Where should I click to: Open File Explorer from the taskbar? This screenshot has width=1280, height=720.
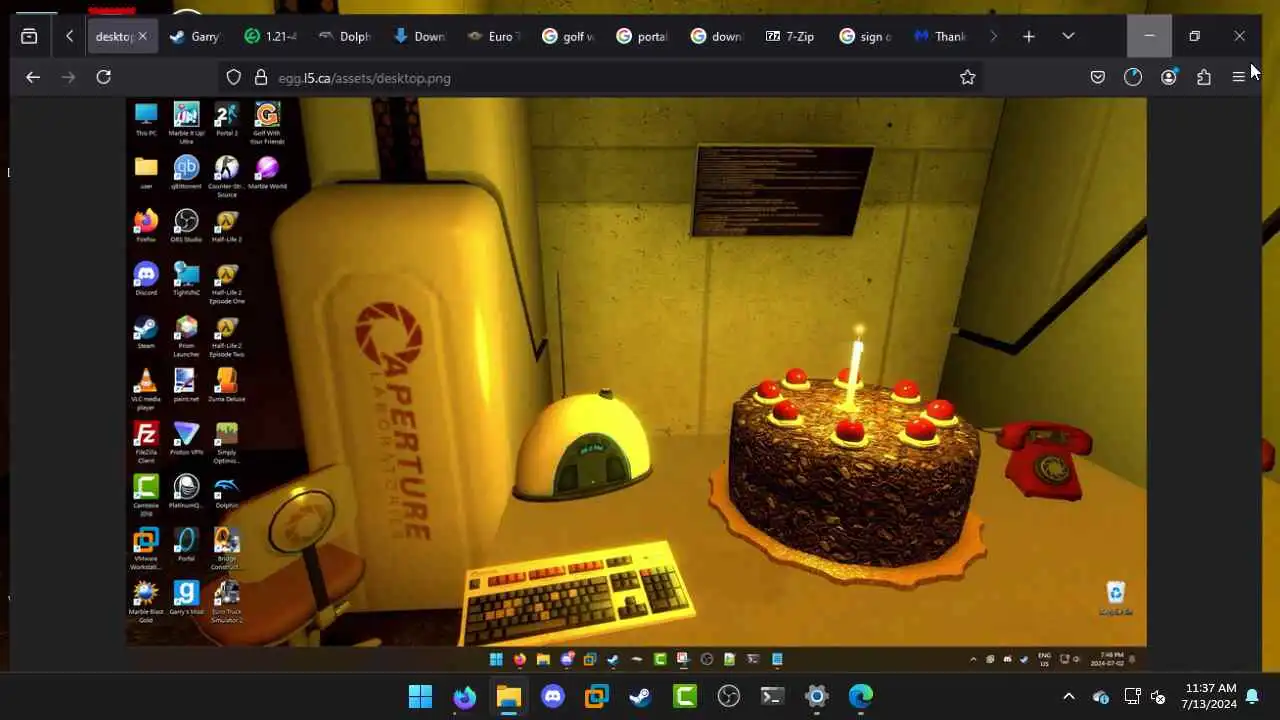[x=509, y=696]
